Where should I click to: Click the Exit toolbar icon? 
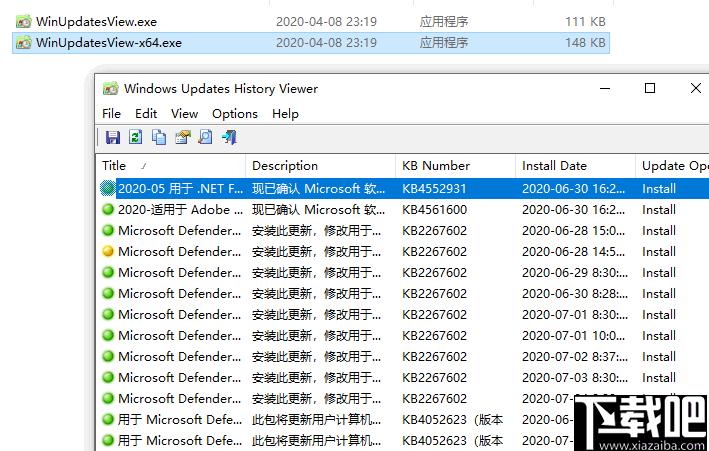229,137
